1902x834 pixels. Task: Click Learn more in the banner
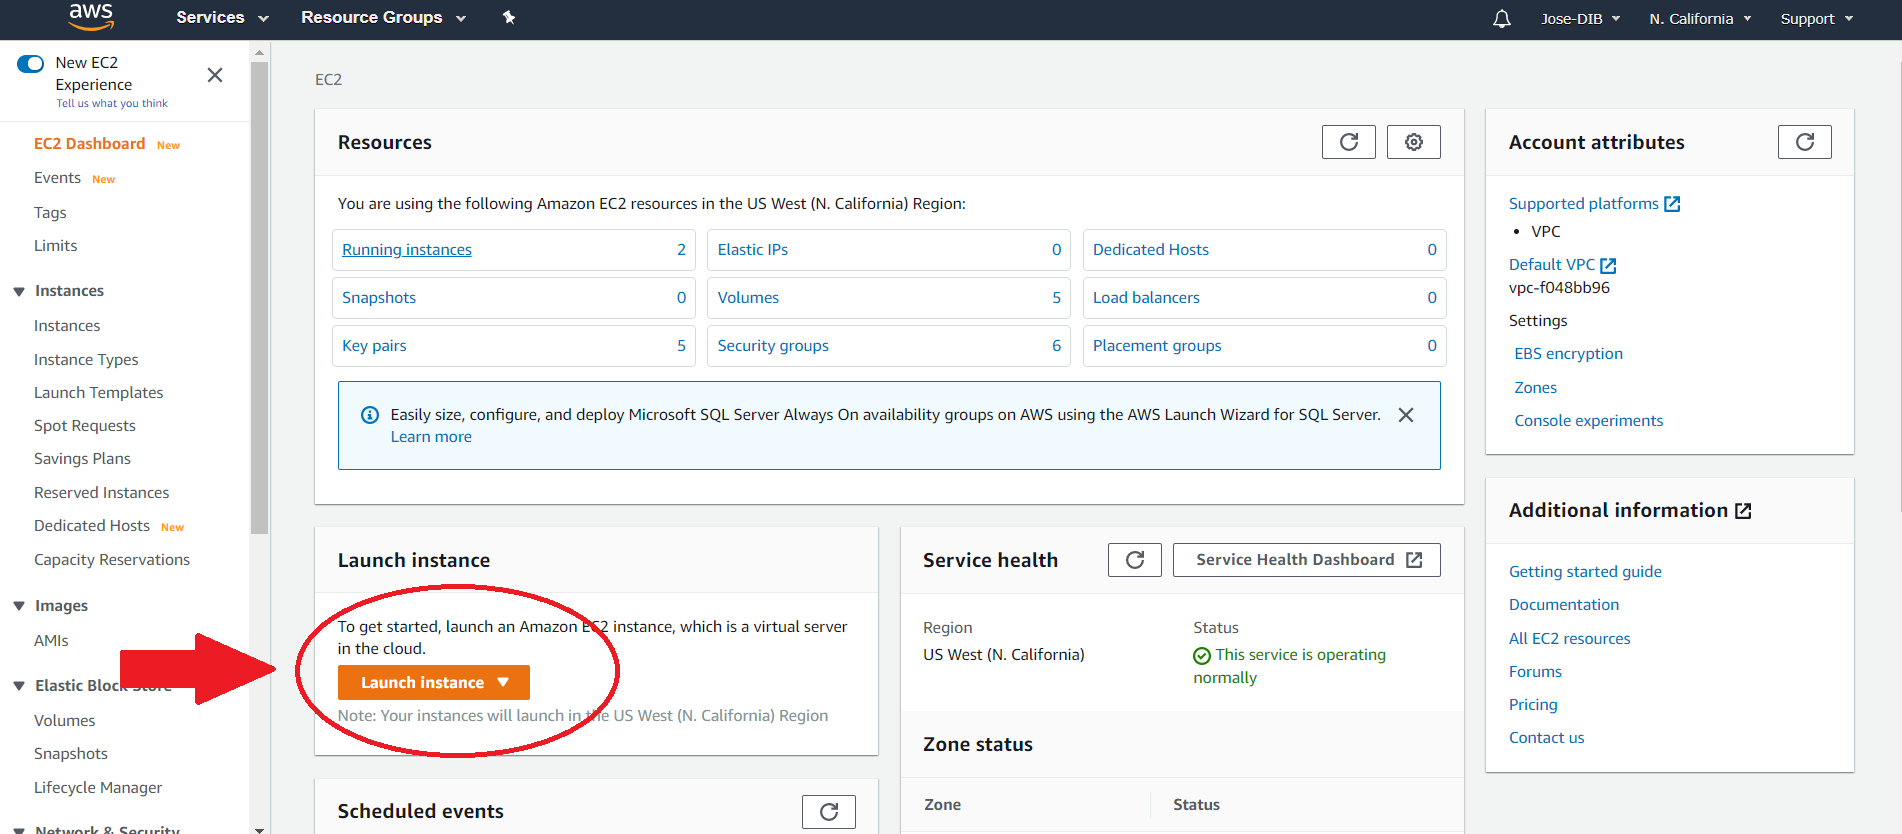click(431, 437)
